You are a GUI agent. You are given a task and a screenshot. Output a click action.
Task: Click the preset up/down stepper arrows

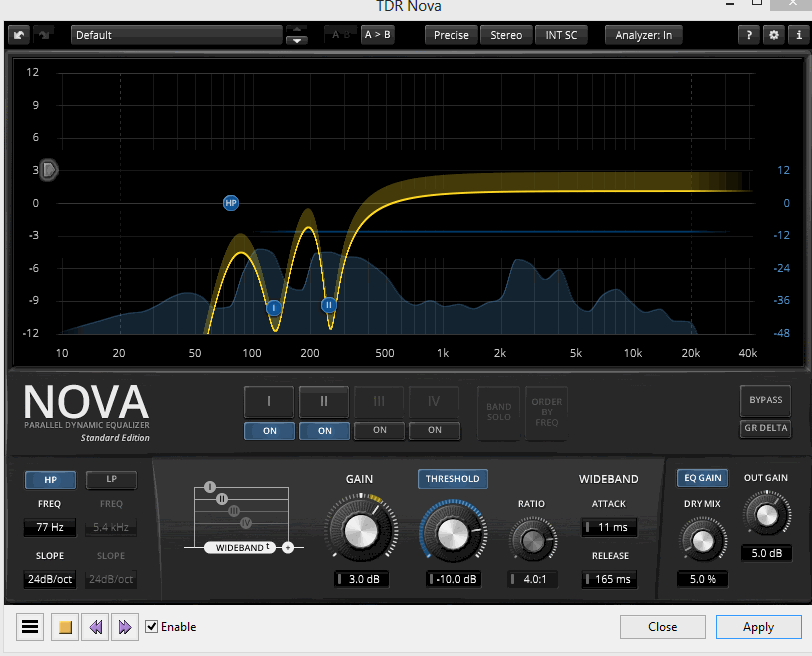(x=296, y=35)
